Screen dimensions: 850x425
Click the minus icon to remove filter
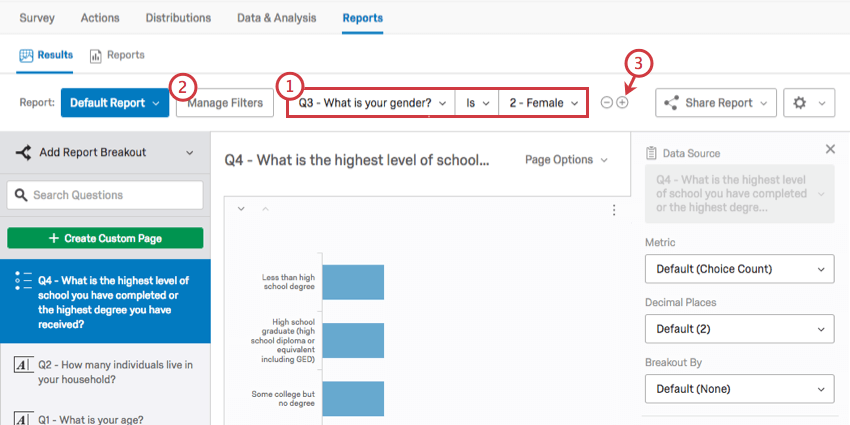(607, 103)
